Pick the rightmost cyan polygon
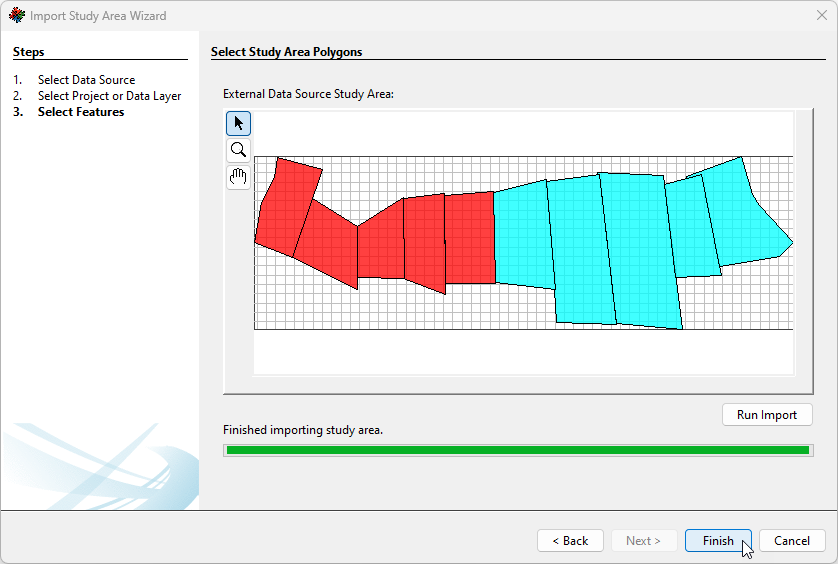This screenshot has width=838, height=564. pos(748,220)
